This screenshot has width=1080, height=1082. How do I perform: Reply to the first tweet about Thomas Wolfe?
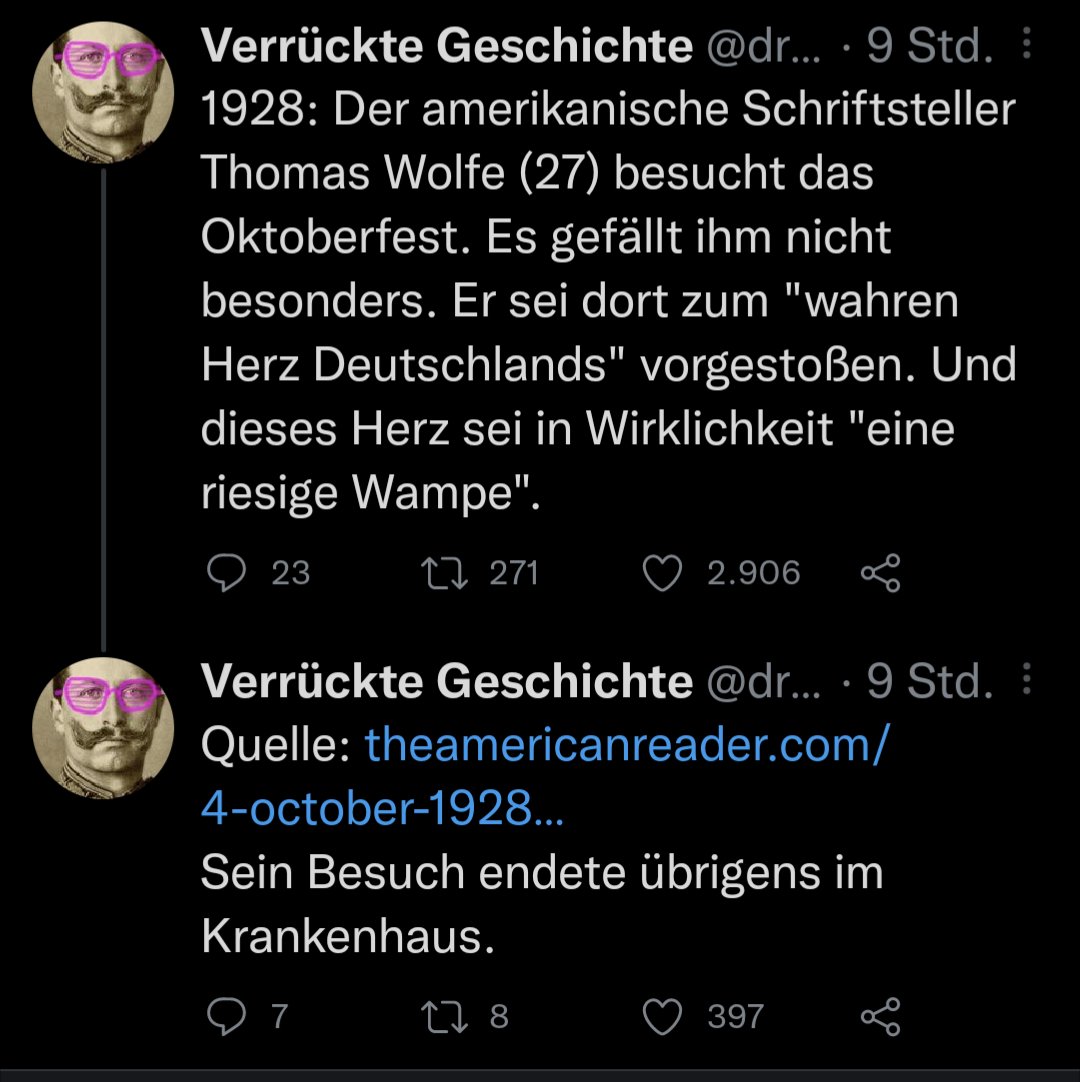(226, 573)
